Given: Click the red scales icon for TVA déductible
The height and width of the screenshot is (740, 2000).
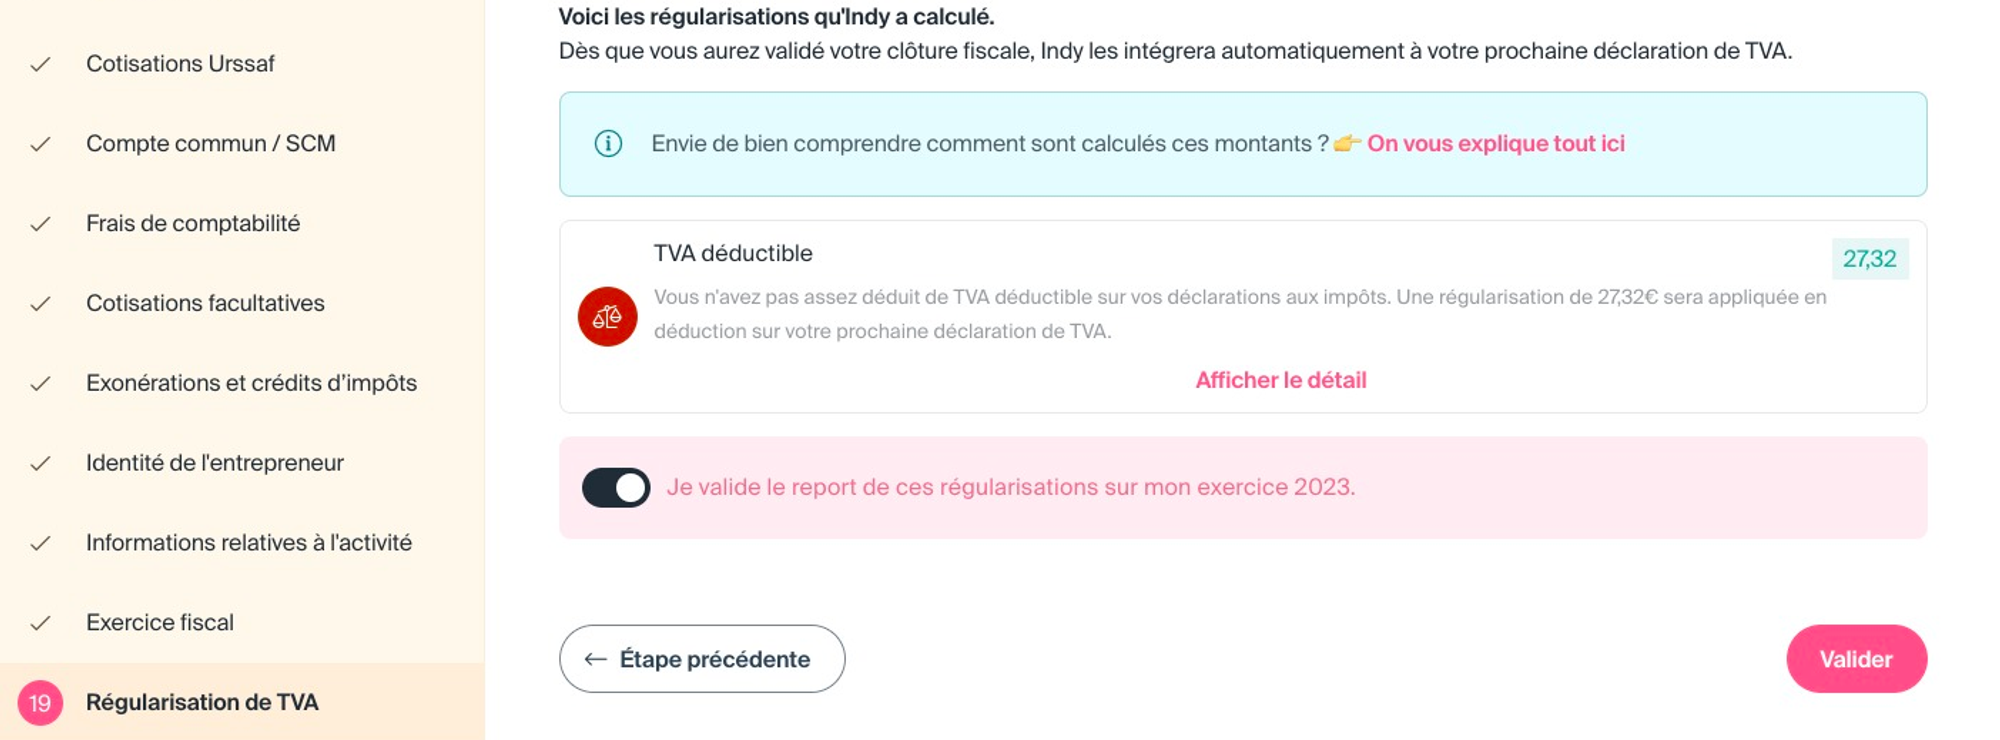Looking at the screenshot, I should click(x=607, y=317).
